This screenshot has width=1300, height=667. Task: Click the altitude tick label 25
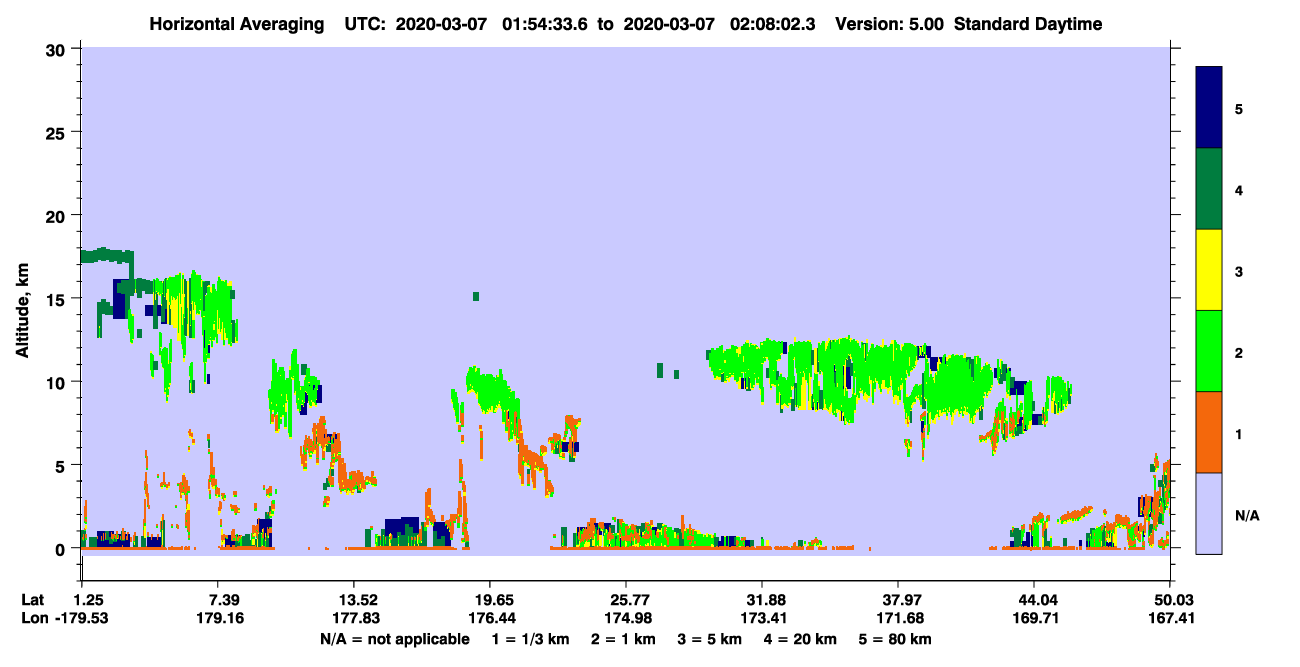click(x=58, y=132)
